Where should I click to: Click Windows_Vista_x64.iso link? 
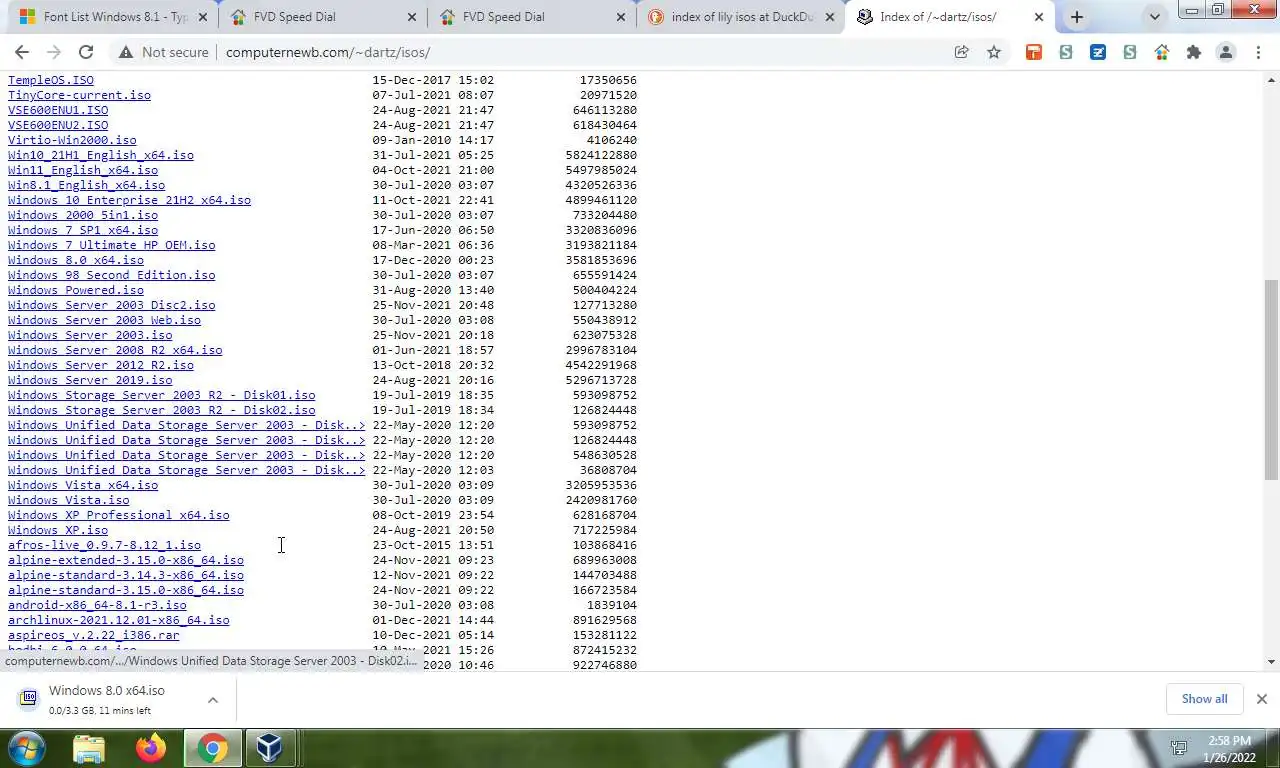[x=83, y=485]
